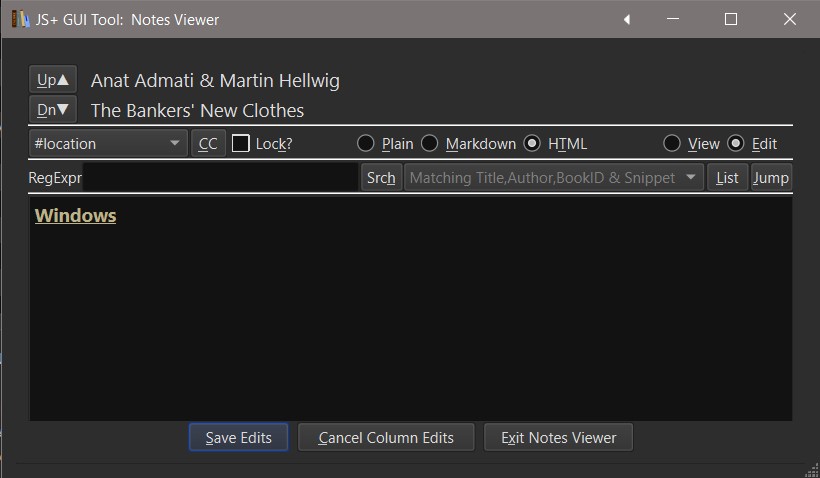Choose the Edit mode radio button
Screen dimensions: 820x478
[736, 143]
